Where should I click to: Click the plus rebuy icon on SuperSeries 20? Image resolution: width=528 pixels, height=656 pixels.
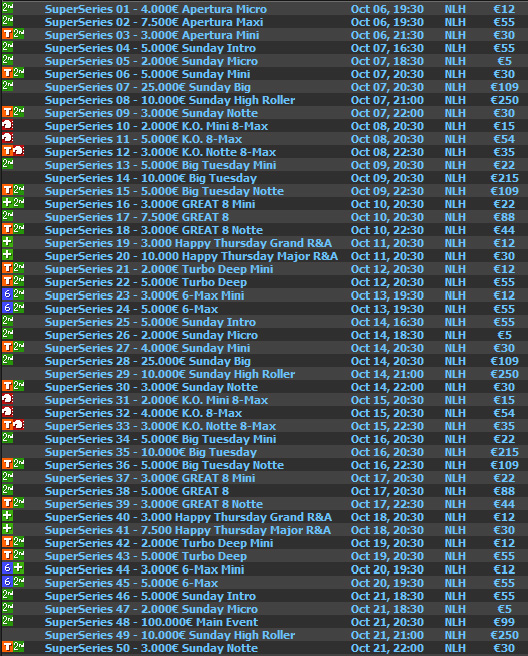pyautogui.click(x=8, y=254)
